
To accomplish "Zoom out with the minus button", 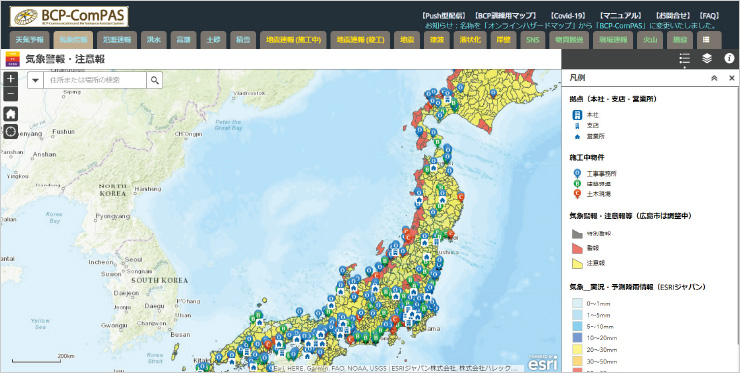I will point(11,94).
